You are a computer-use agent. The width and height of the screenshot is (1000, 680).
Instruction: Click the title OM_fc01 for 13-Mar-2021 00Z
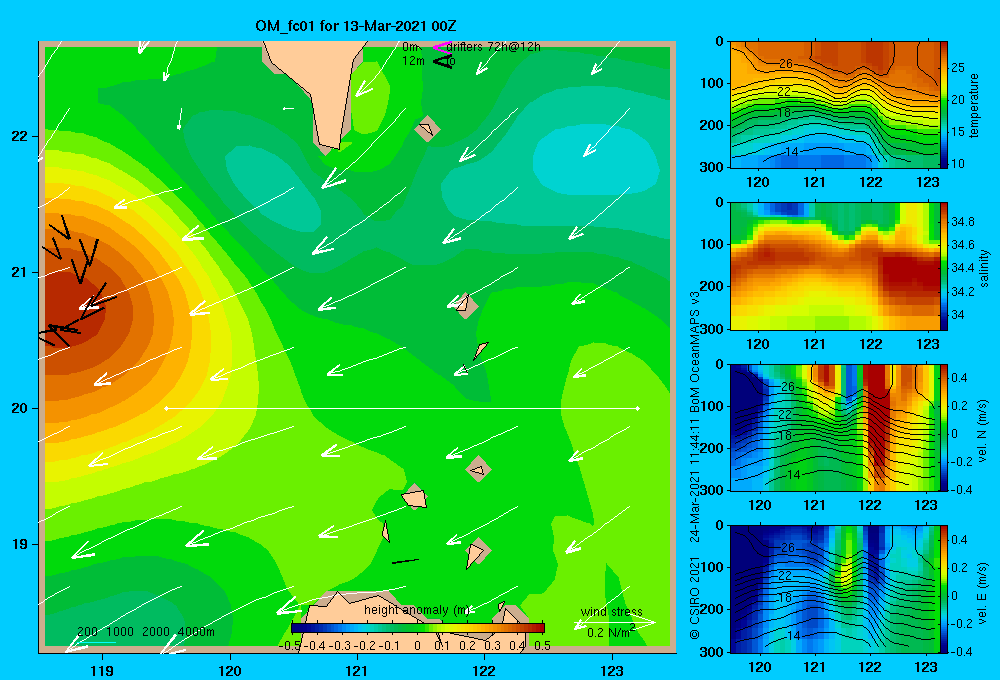pyautogui.click(x=355, y=26)
